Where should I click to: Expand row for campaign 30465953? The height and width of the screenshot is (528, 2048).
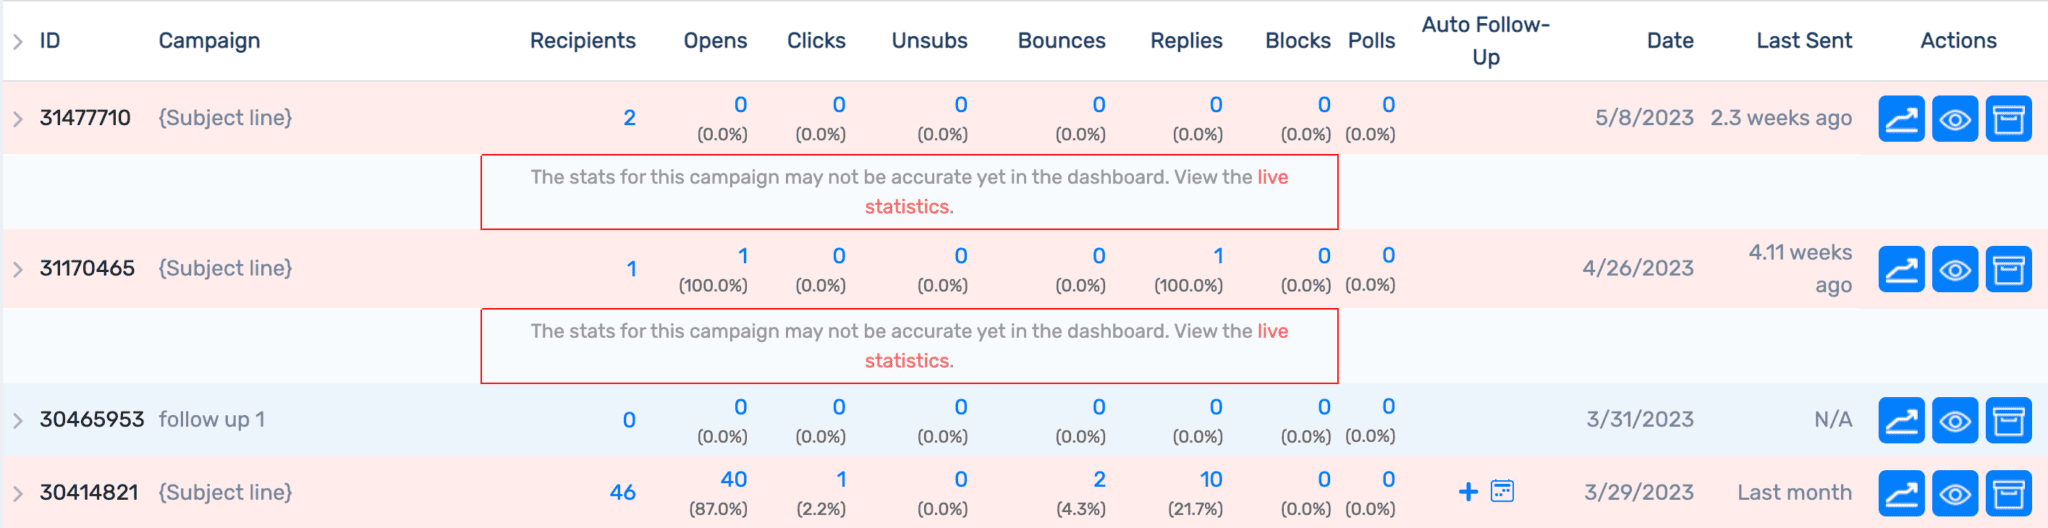pyautogui.click(x=18, y=420)
